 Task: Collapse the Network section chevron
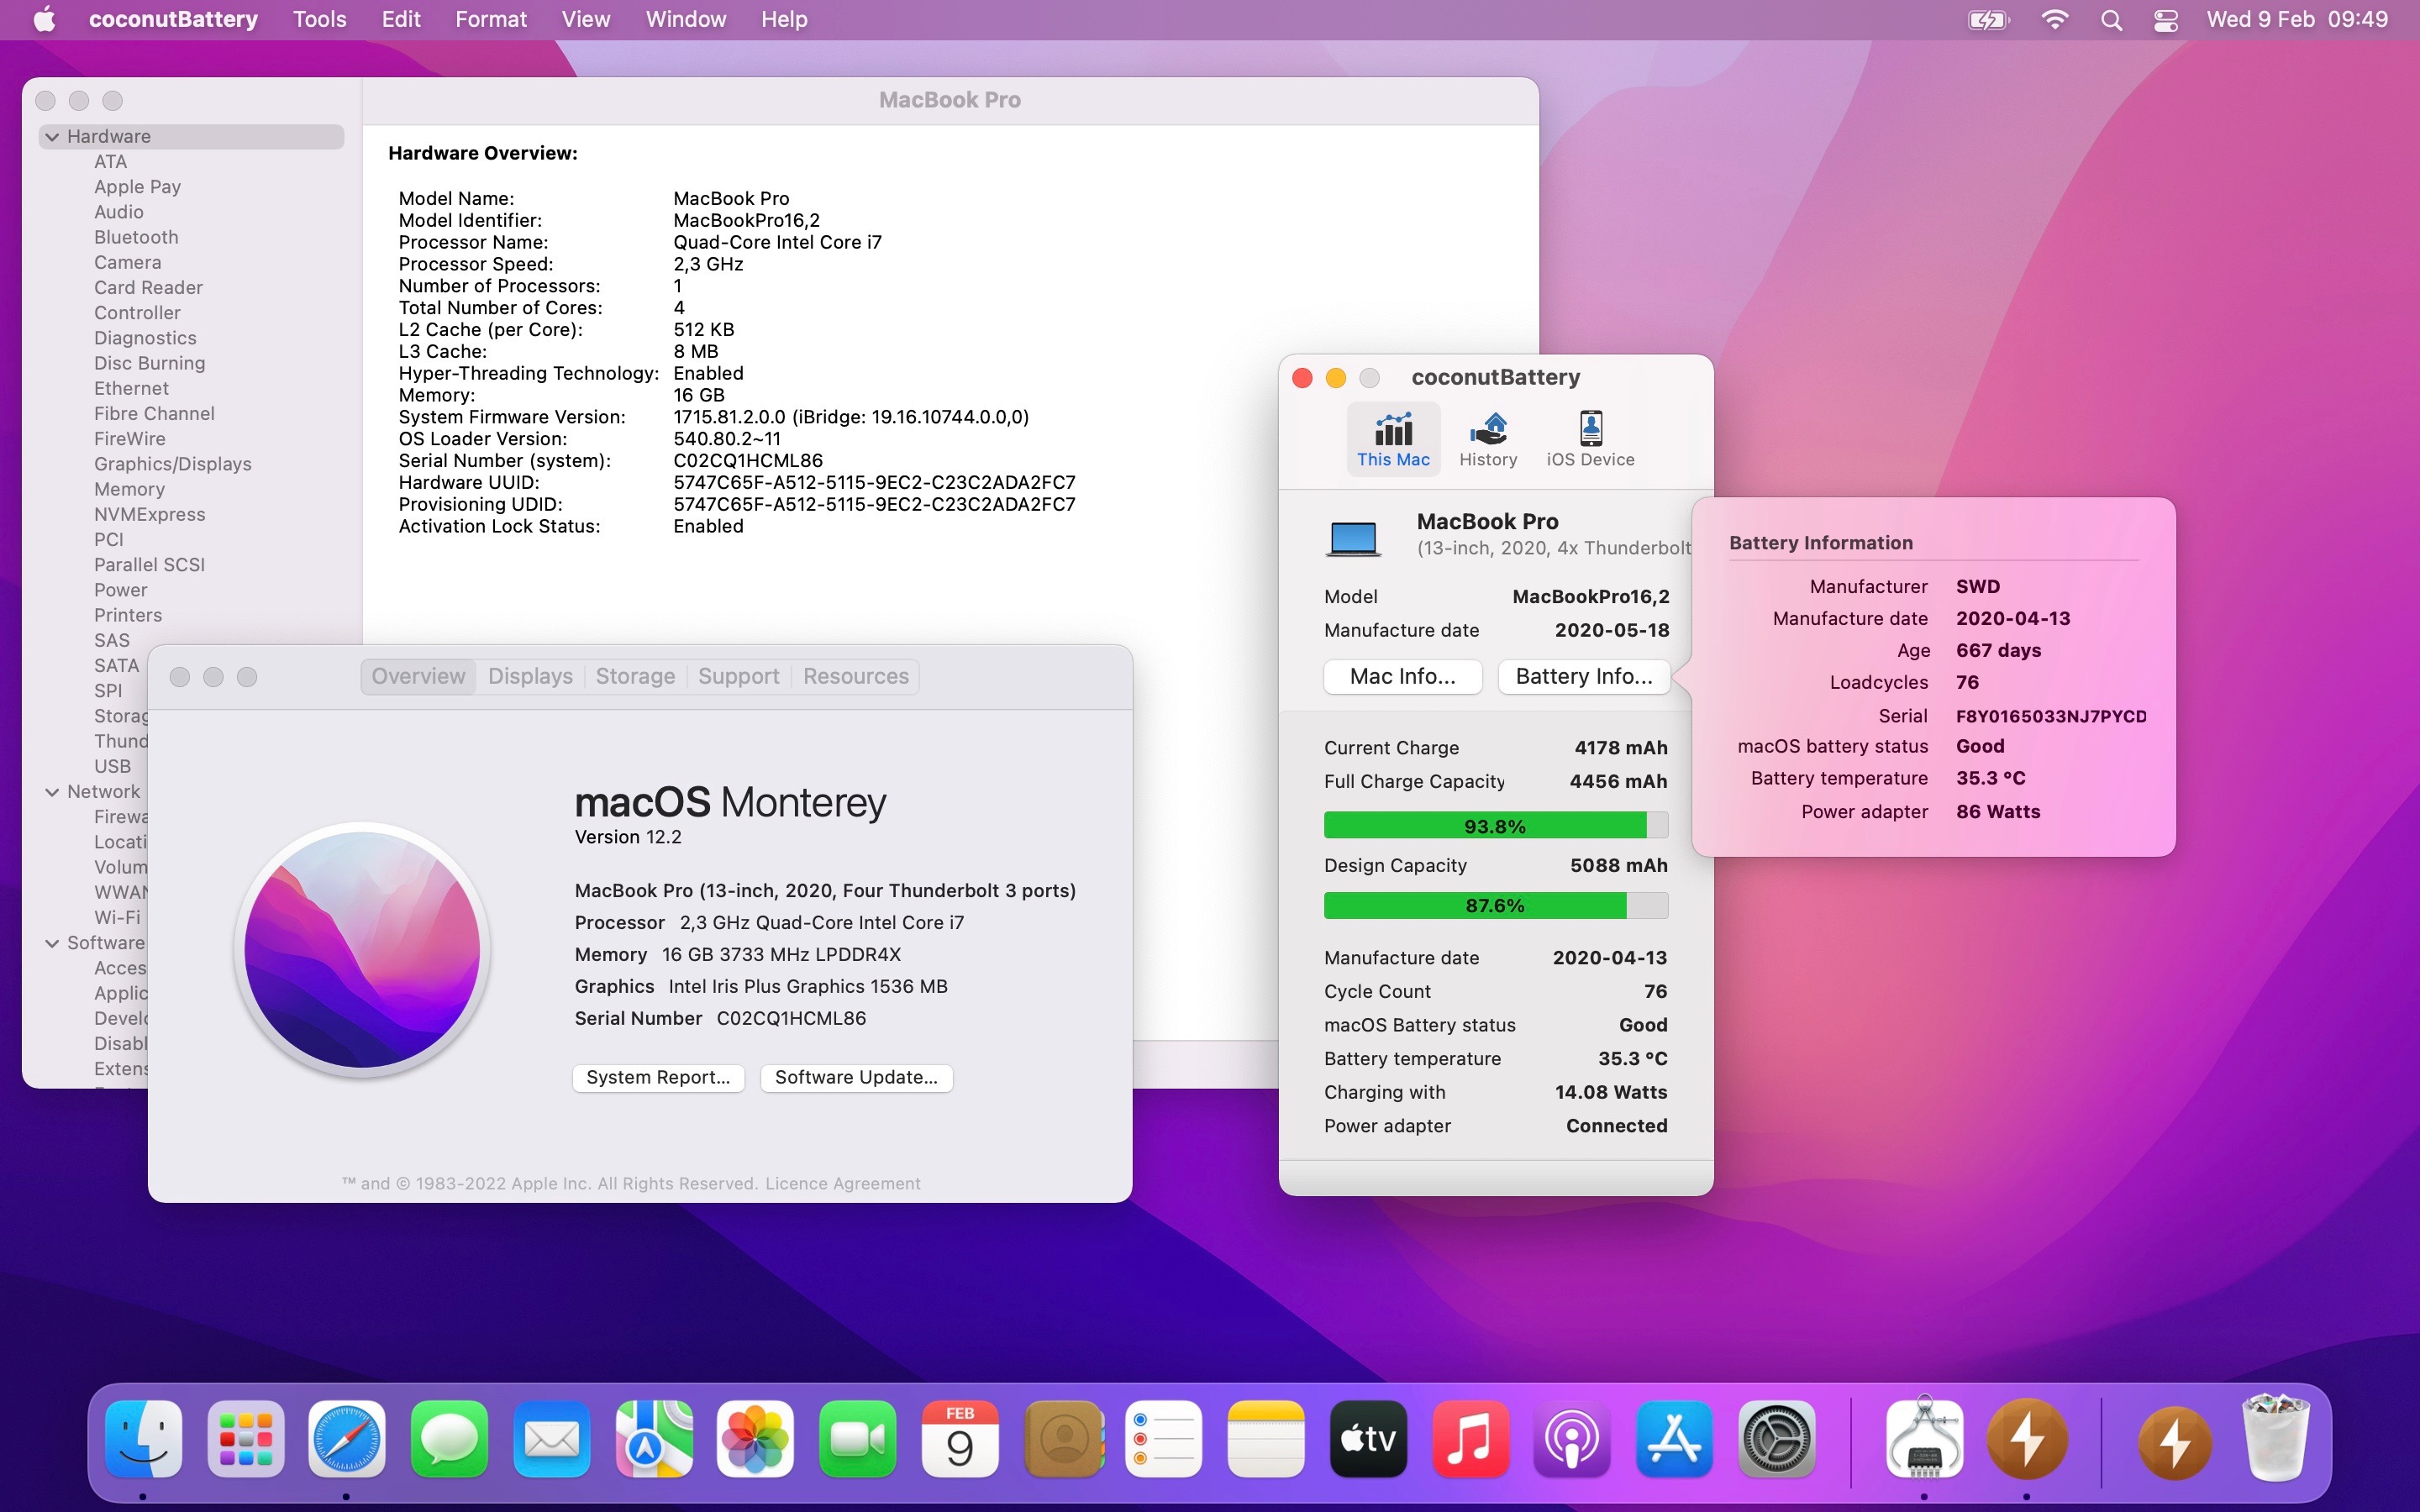pyautogui.click(x=52, y=792)
